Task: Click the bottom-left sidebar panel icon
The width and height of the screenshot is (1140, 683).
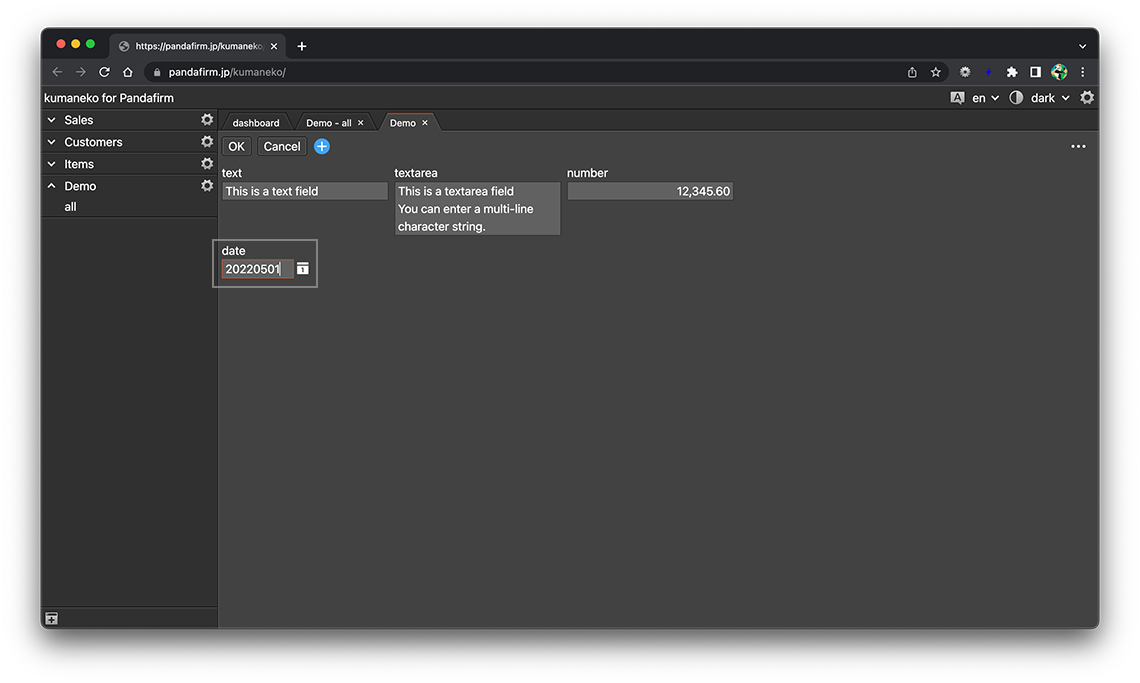Action: pos(52,619)
